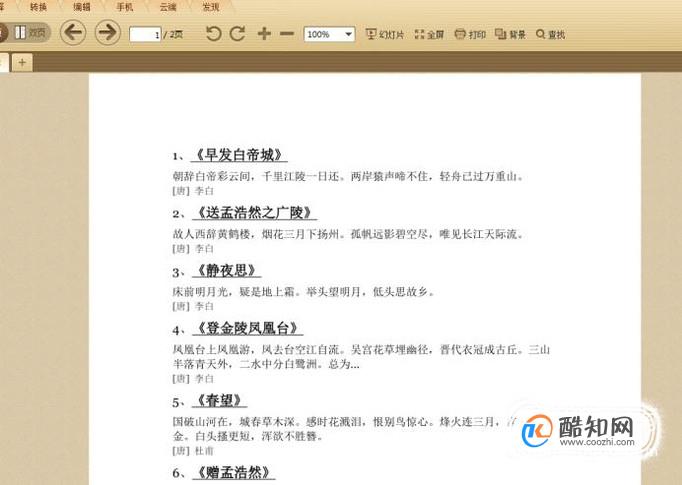Viewport: 682px width, 485px height.
Task: Rotate the page clockwise
Action: [237, 33]
